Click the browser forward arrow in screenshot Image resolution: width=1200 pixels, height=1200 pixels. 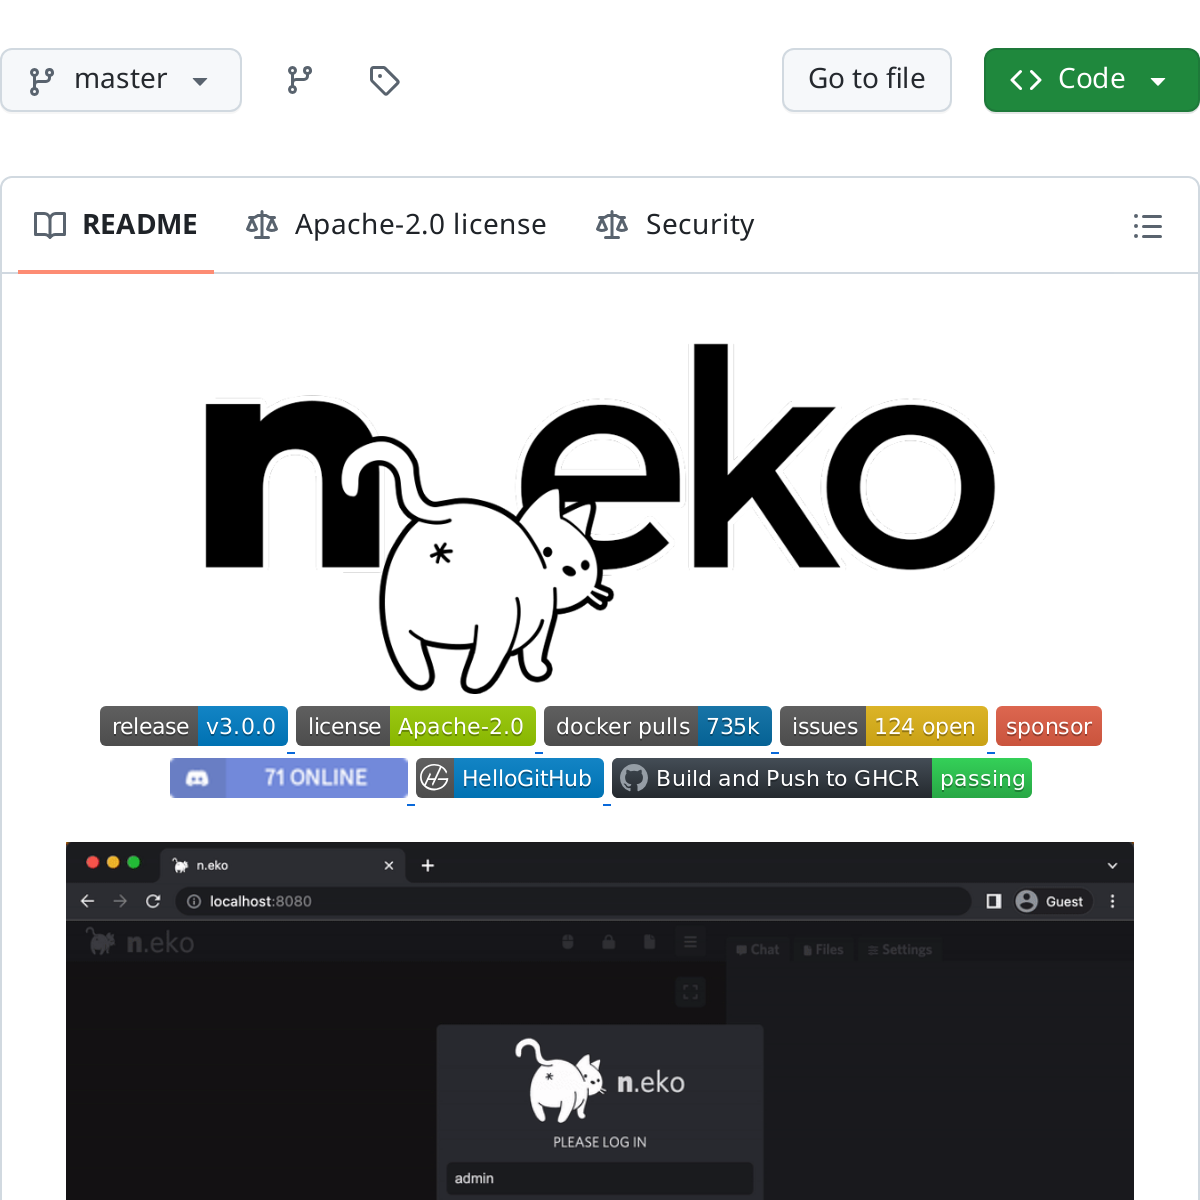(x=121, y=901)
